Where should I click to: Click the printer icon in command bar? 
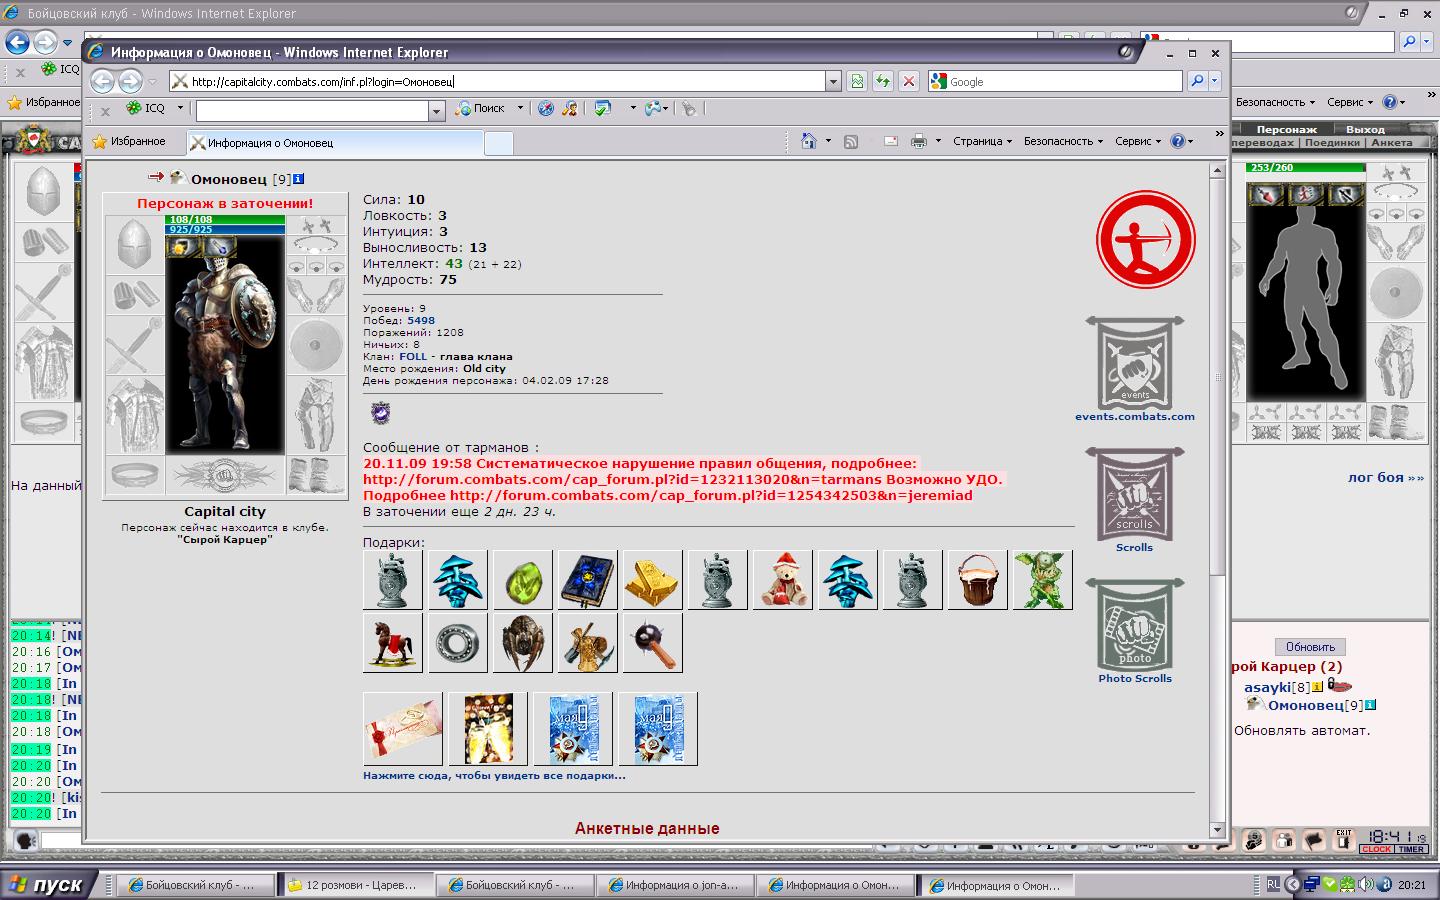[x=918, y=142]
